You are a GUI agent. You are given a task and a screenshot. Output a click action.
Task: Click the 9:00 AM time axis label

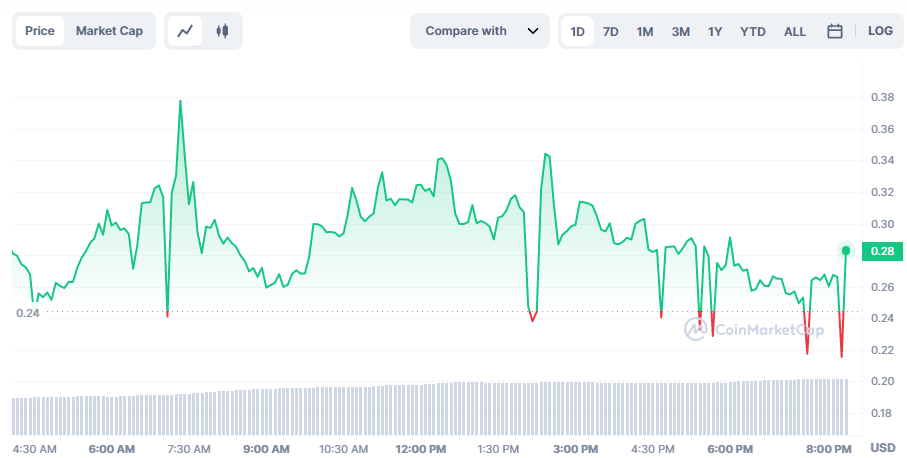pos(266,449)
